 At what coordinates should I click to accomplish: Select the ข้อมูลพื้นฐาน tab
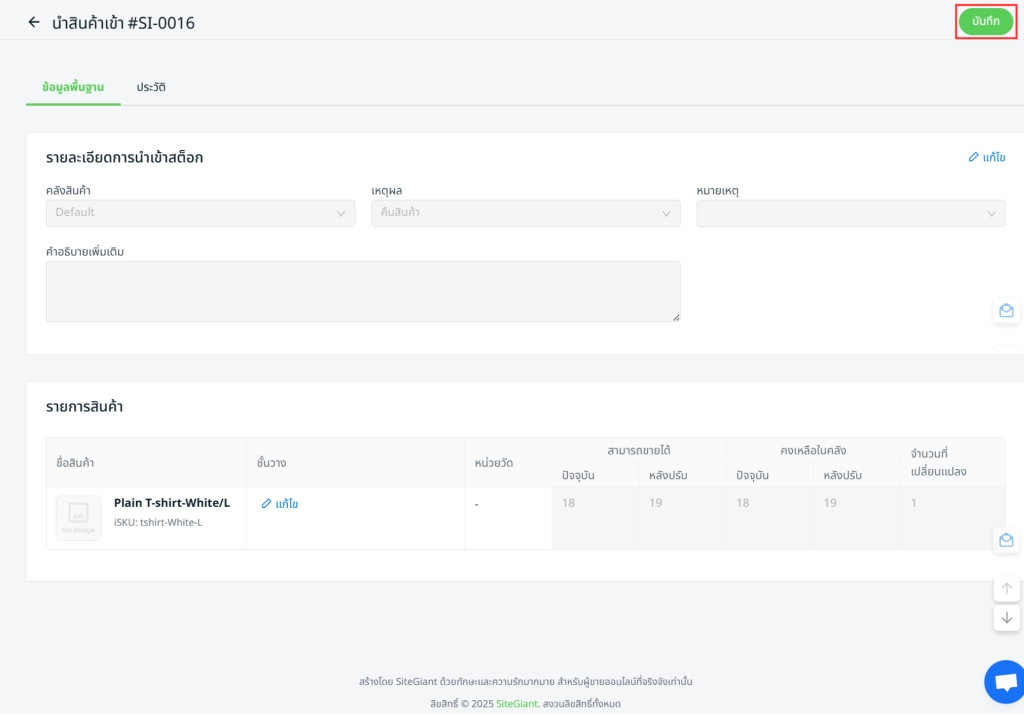pos(73,87)
